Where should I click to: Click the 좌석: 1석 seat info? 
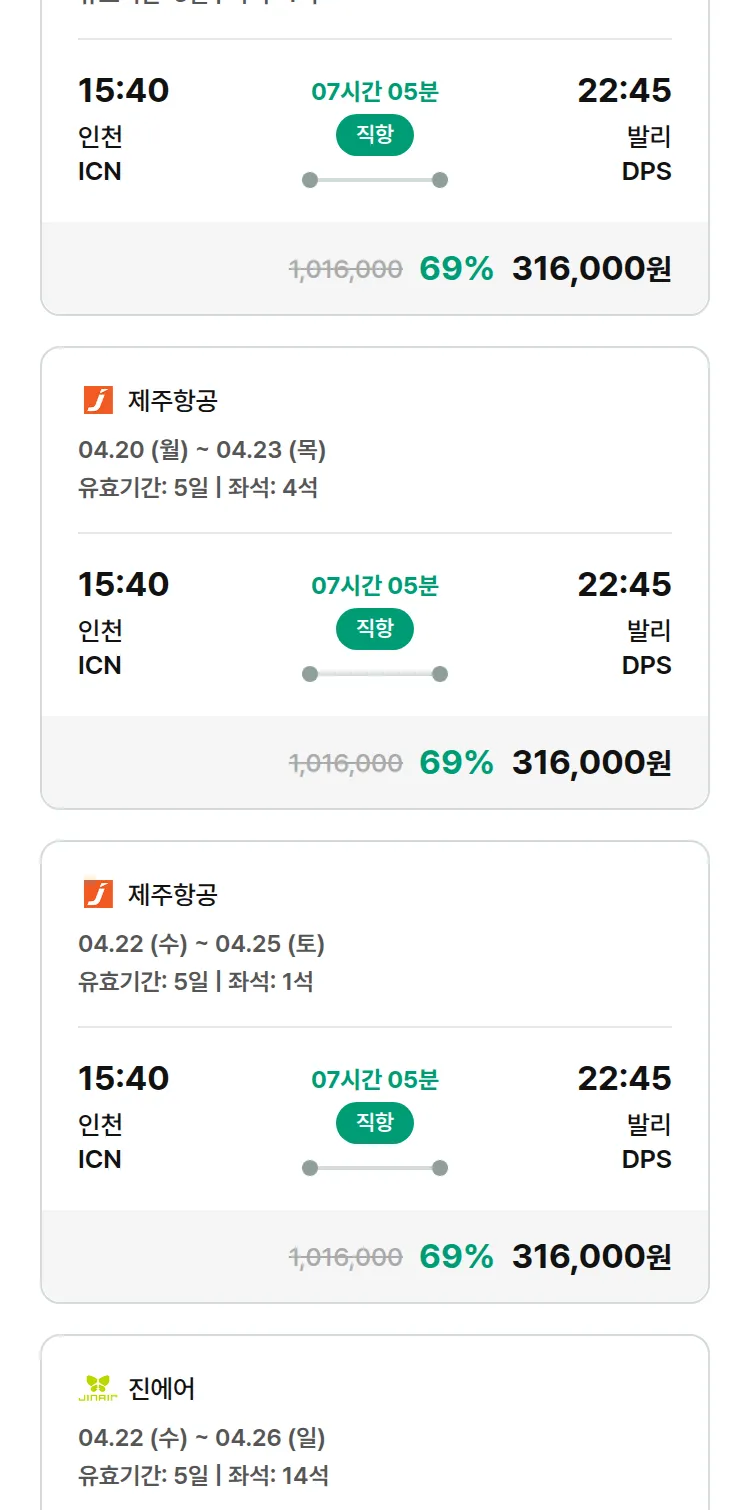(270, 981)
